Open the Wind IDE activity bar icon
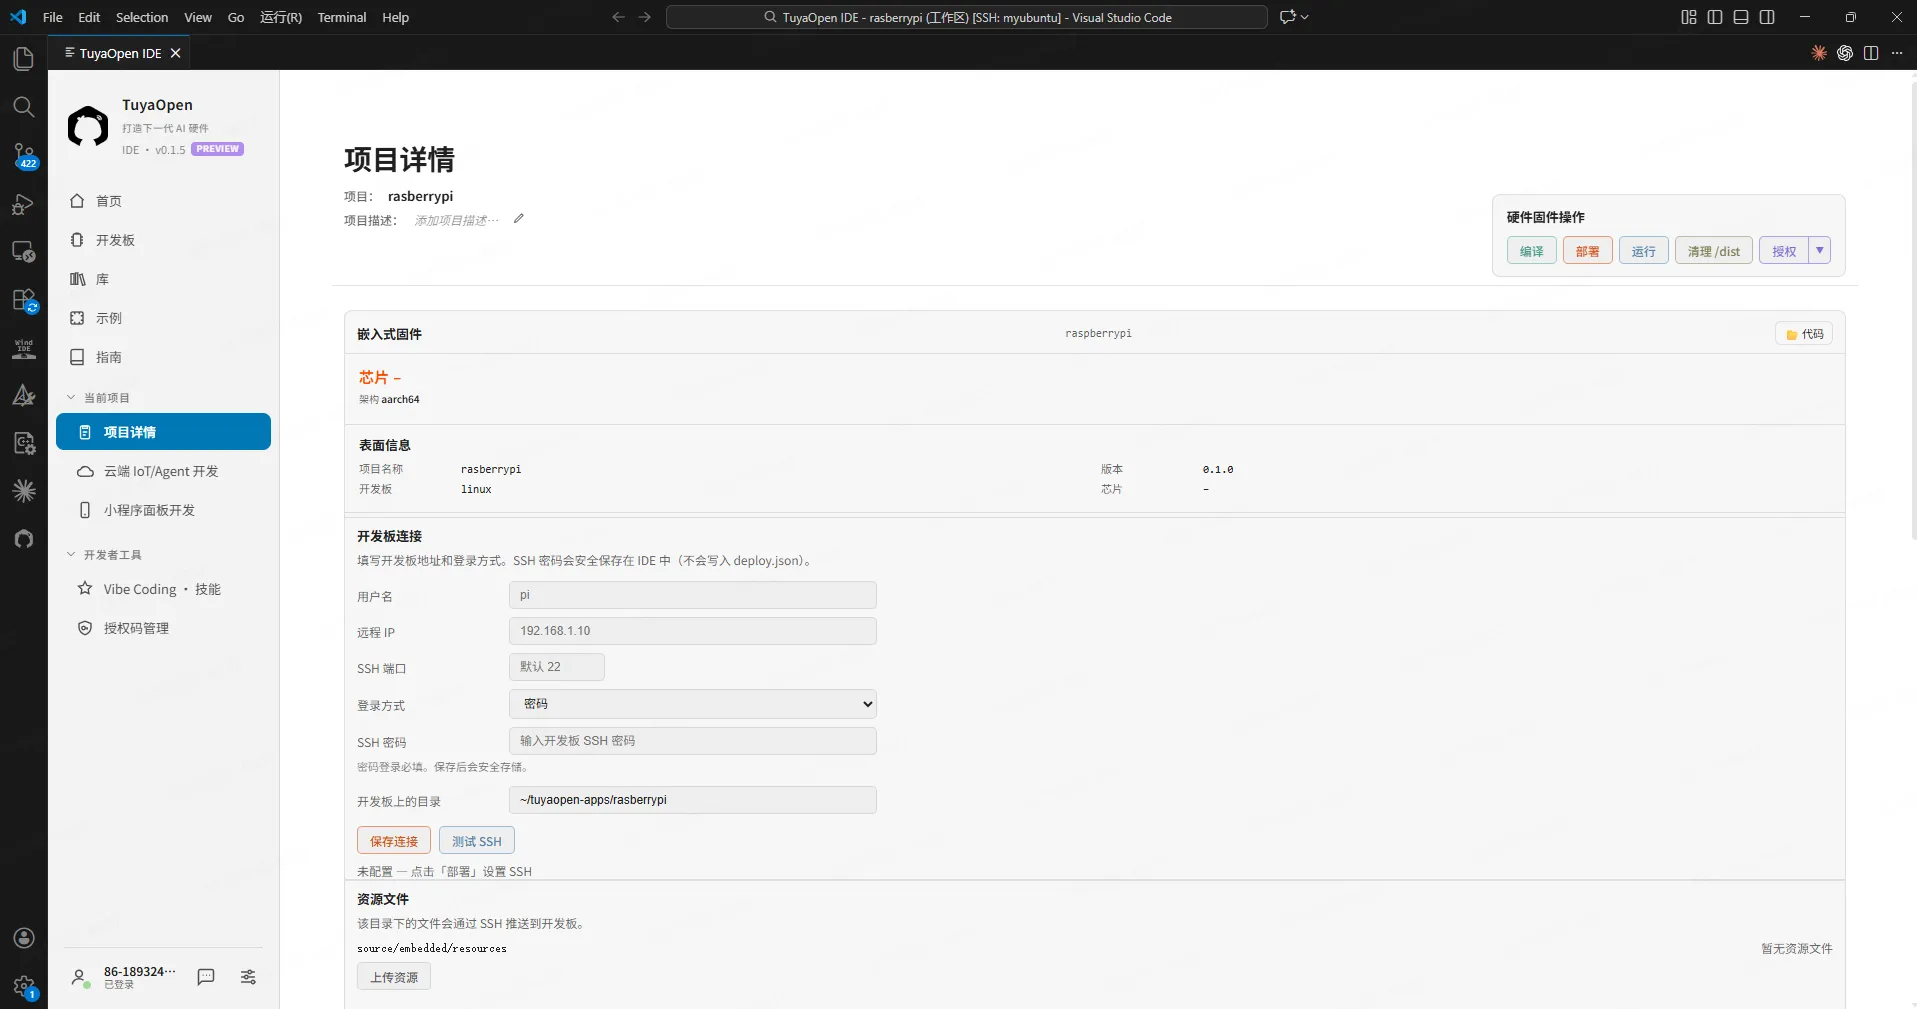This screenshot has height=1009, width=1917. (x=23, y=348)
